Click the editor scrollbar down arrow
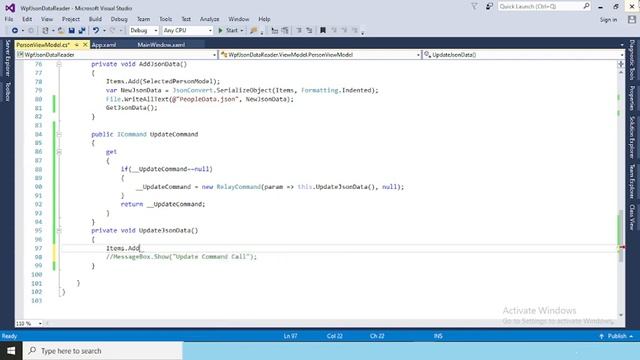The height and width of the screenshot is (360, 640). (621, 315)
